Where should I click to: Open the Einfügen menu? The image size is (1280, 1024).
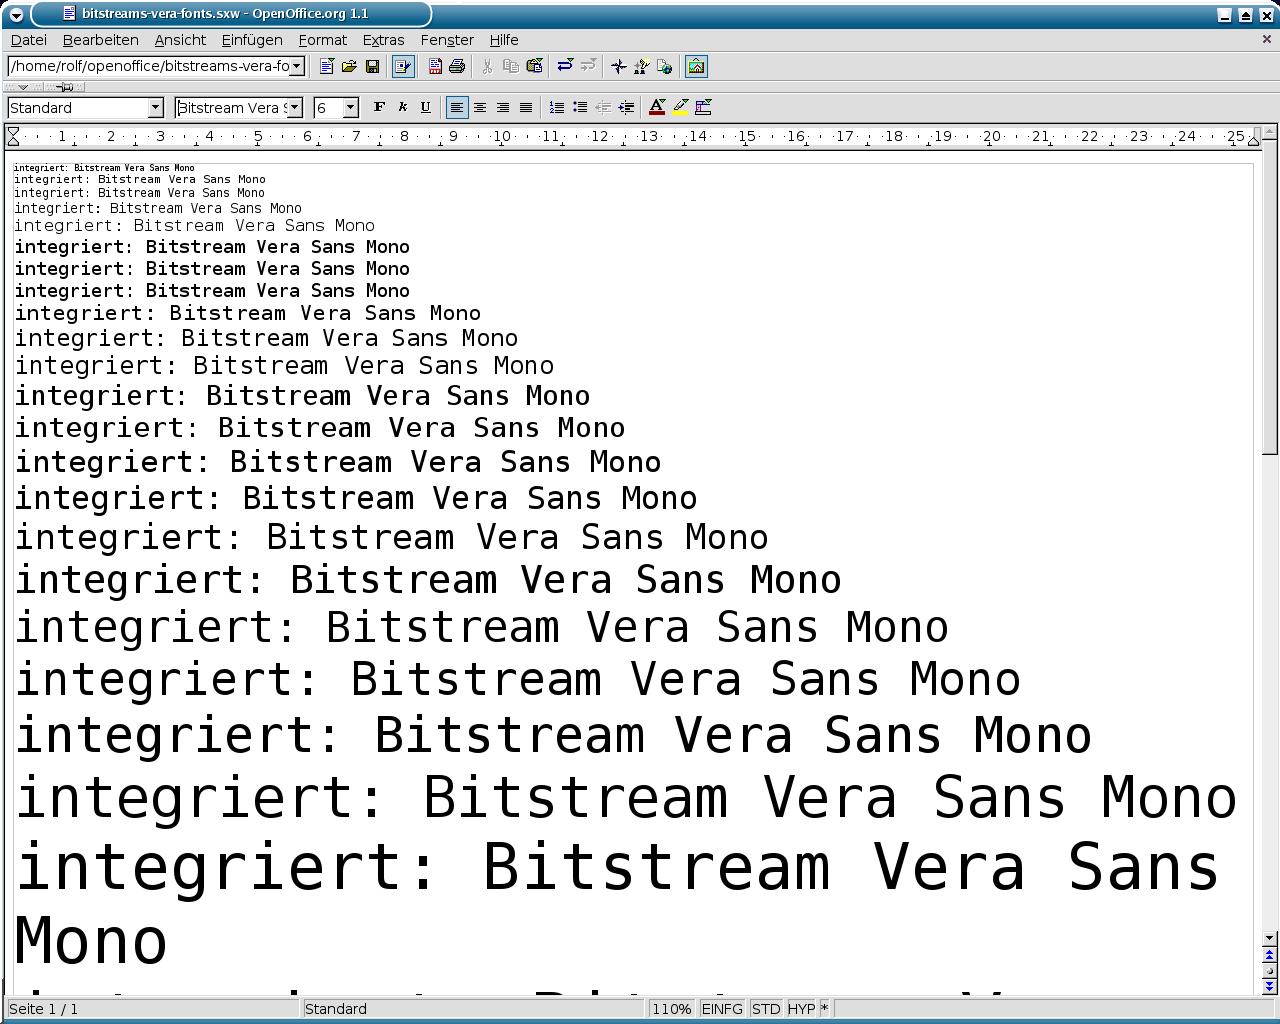pos(252,40)
